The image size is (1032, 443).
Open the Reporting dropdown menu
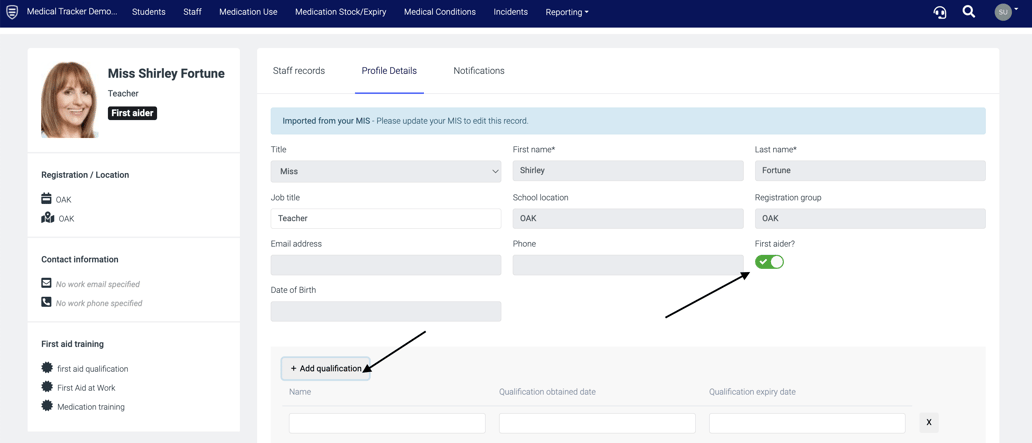click(x=567, y=12)
